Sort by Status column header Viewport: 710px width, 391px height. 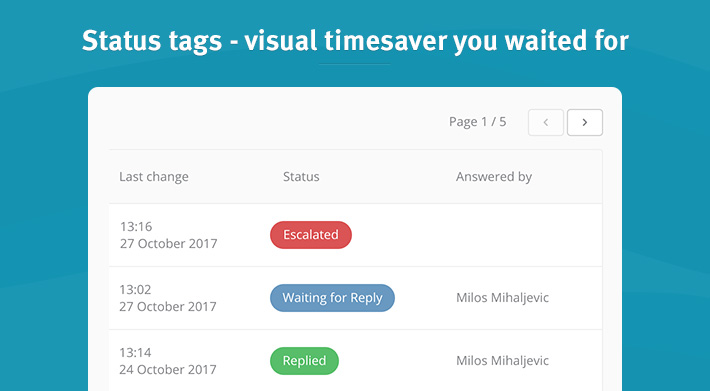[x=301, y=176]
